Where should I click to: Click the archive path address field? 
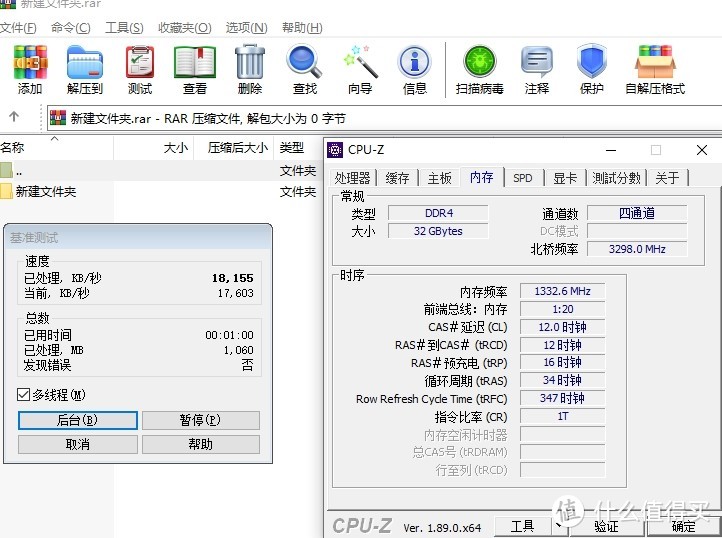pyautogui.click(x=384, y=118)
